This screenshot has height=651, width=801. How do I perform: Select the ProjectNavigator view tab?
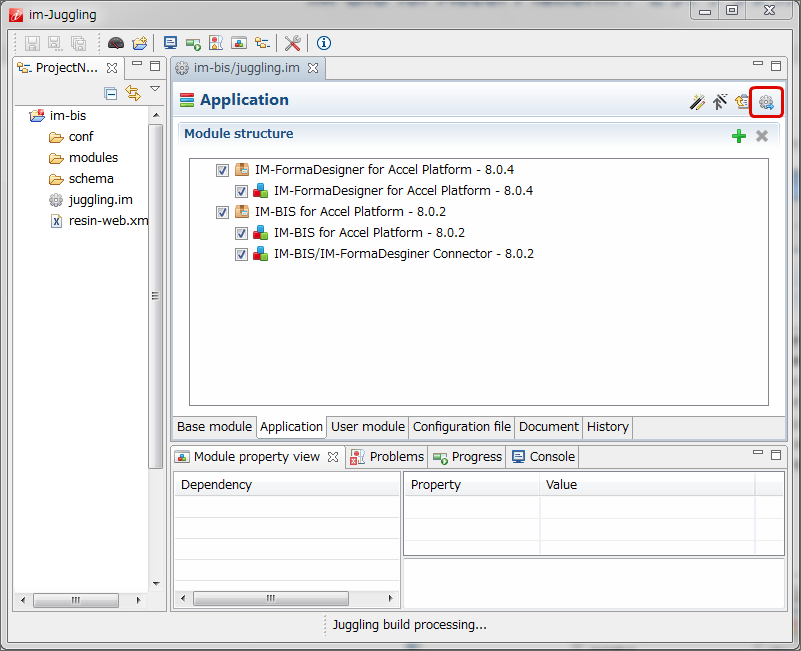tap(66, 68)
